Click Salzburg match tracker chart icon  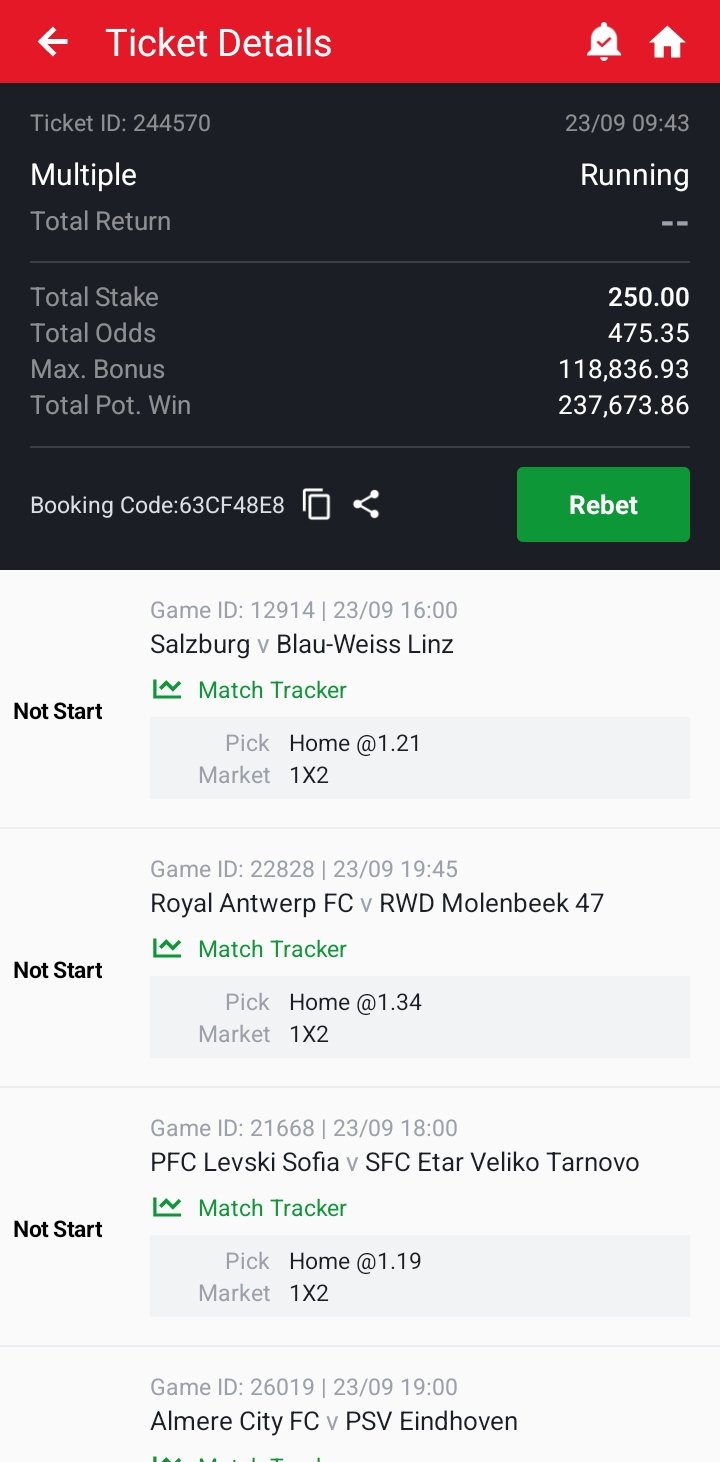coord(167,689)
